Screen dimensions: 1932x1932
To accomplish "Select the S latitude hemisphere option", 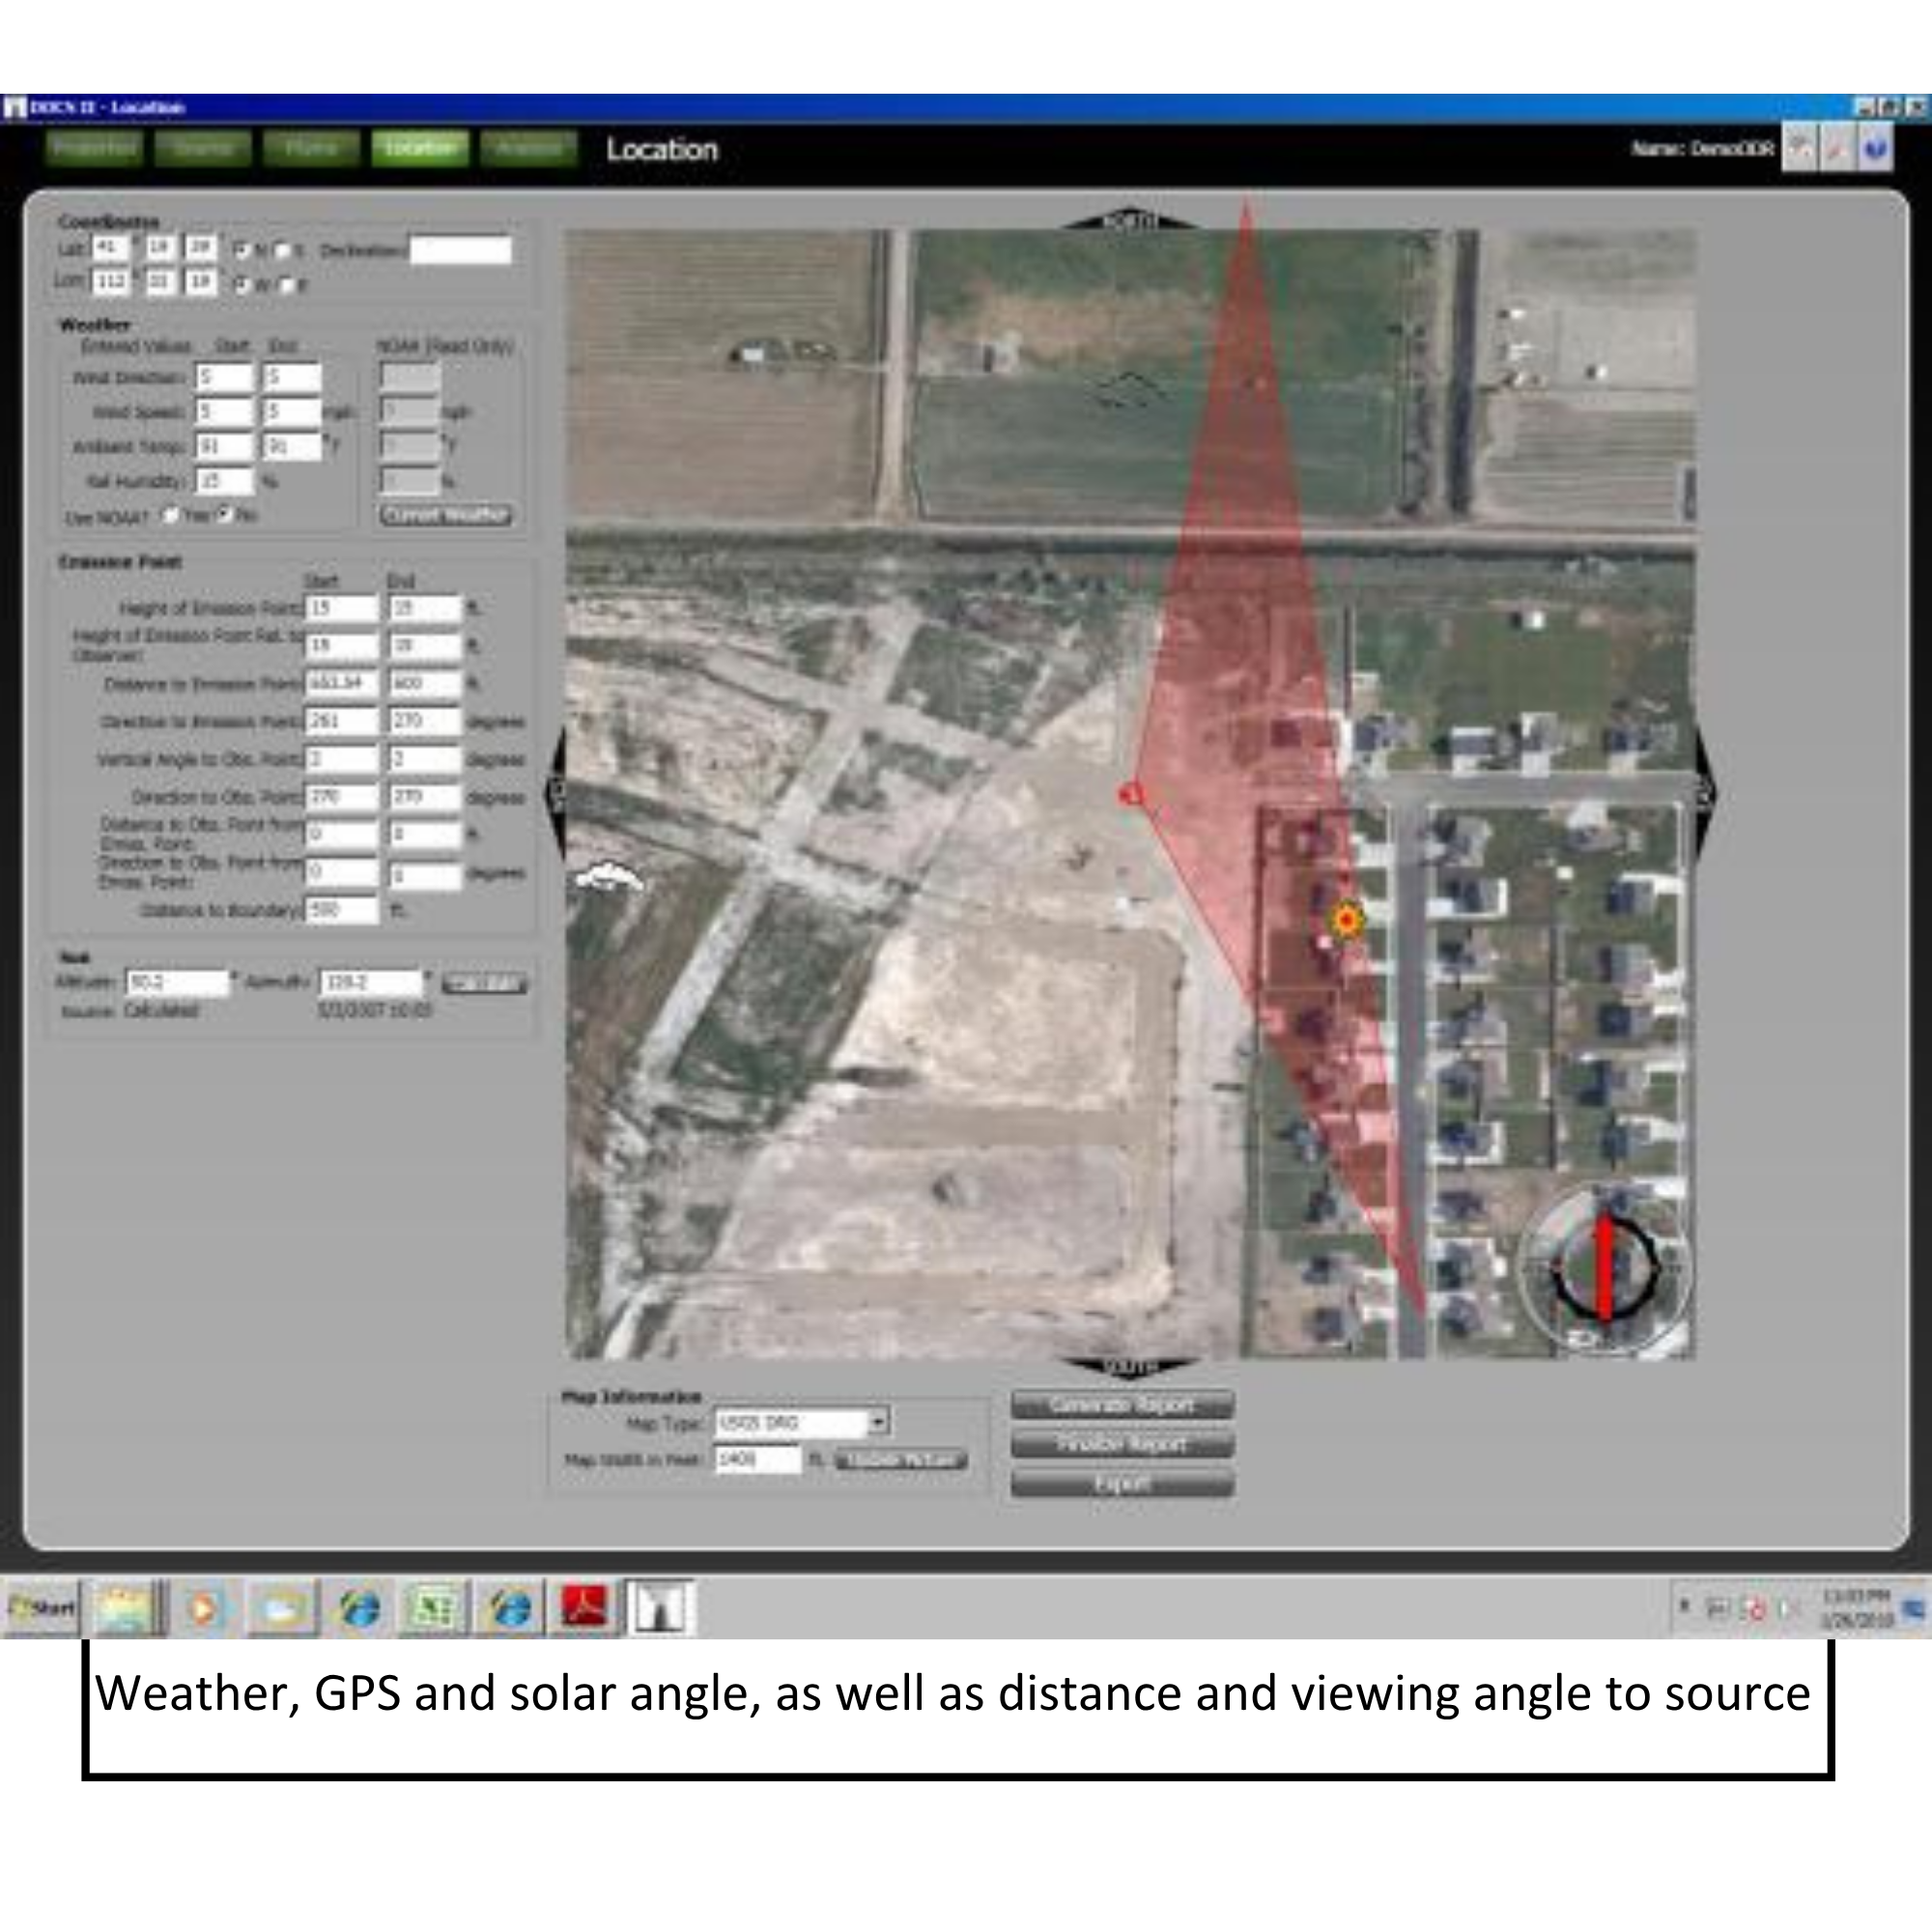I will coord(282,250).
